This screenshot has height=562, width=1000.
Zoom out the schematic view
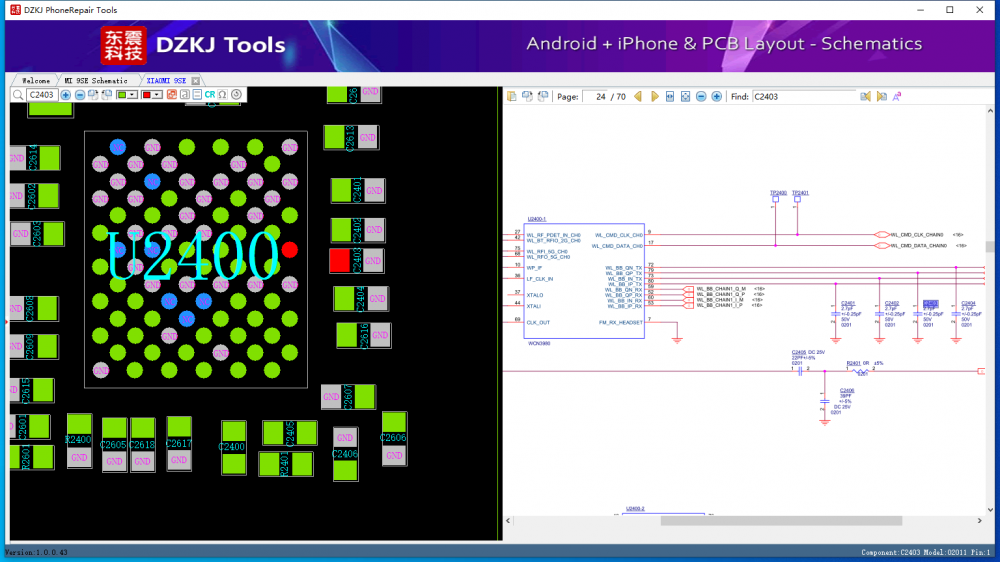pos(701,97)
